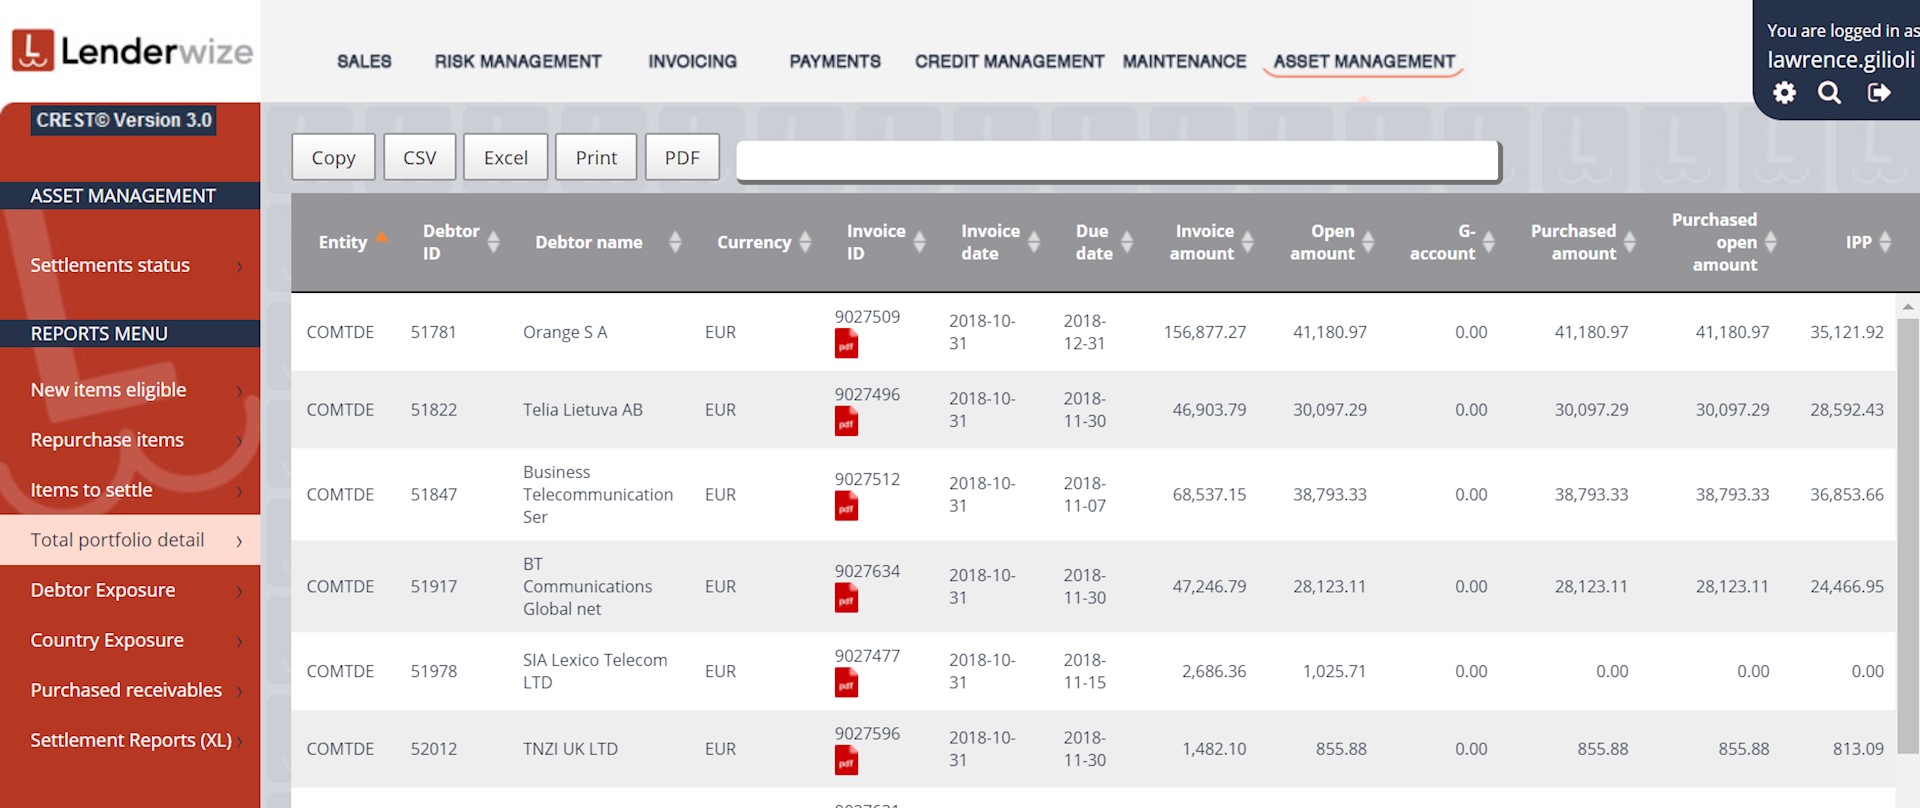
Task: Click invoice number 9027509
Action: 867,317
